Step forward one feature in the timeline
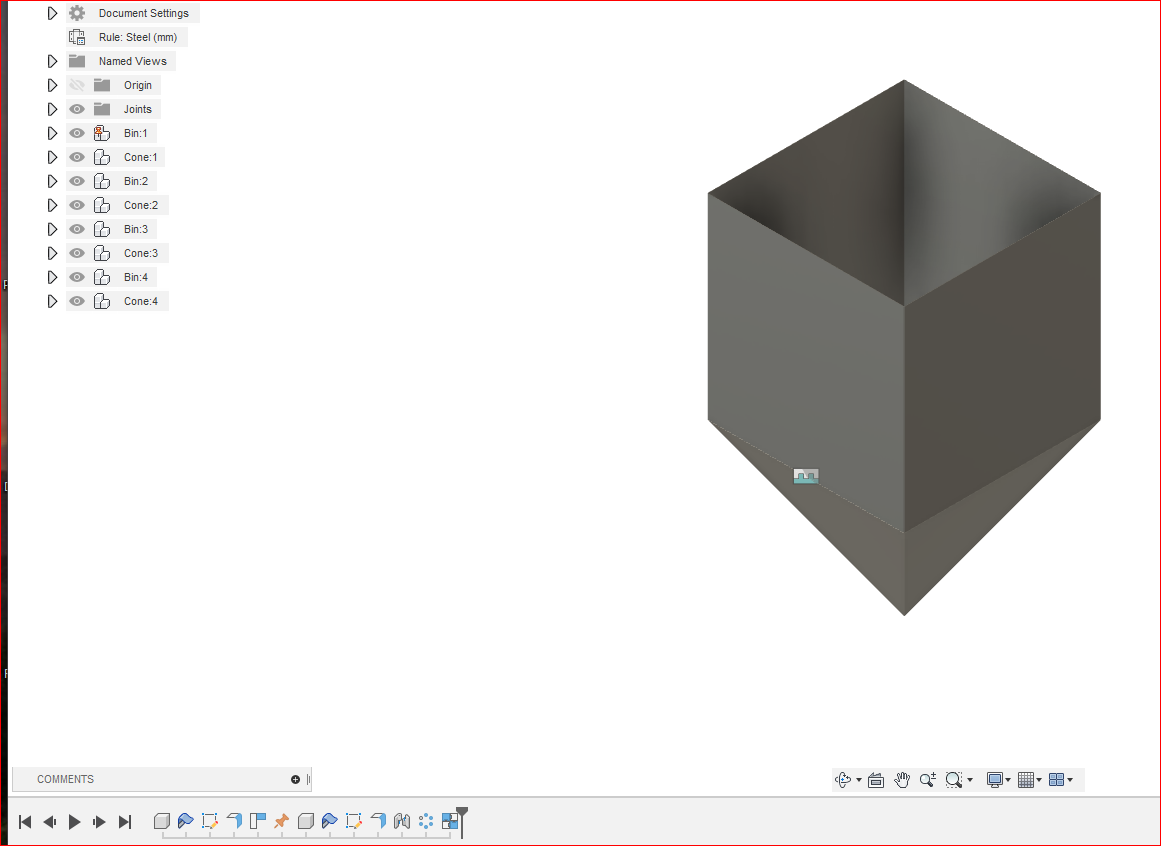The height and width of the screenshot is (846, 1161). pyautogui.click(x=99, y=822)
